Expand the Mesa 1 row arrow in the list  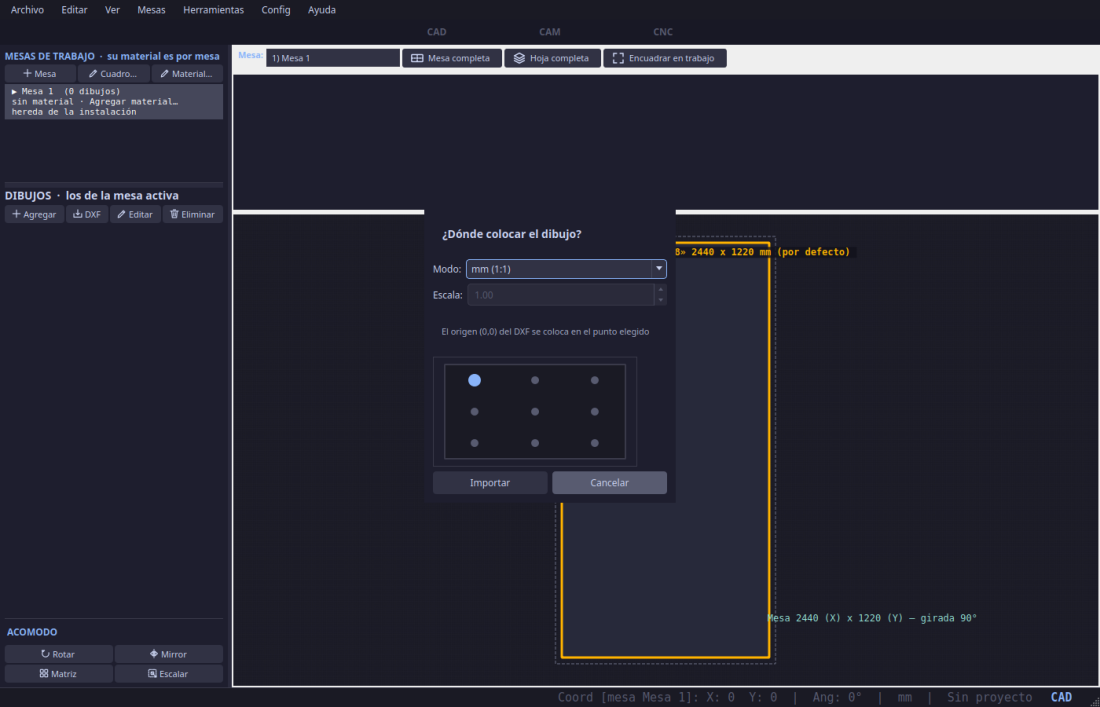pos(15,92)
